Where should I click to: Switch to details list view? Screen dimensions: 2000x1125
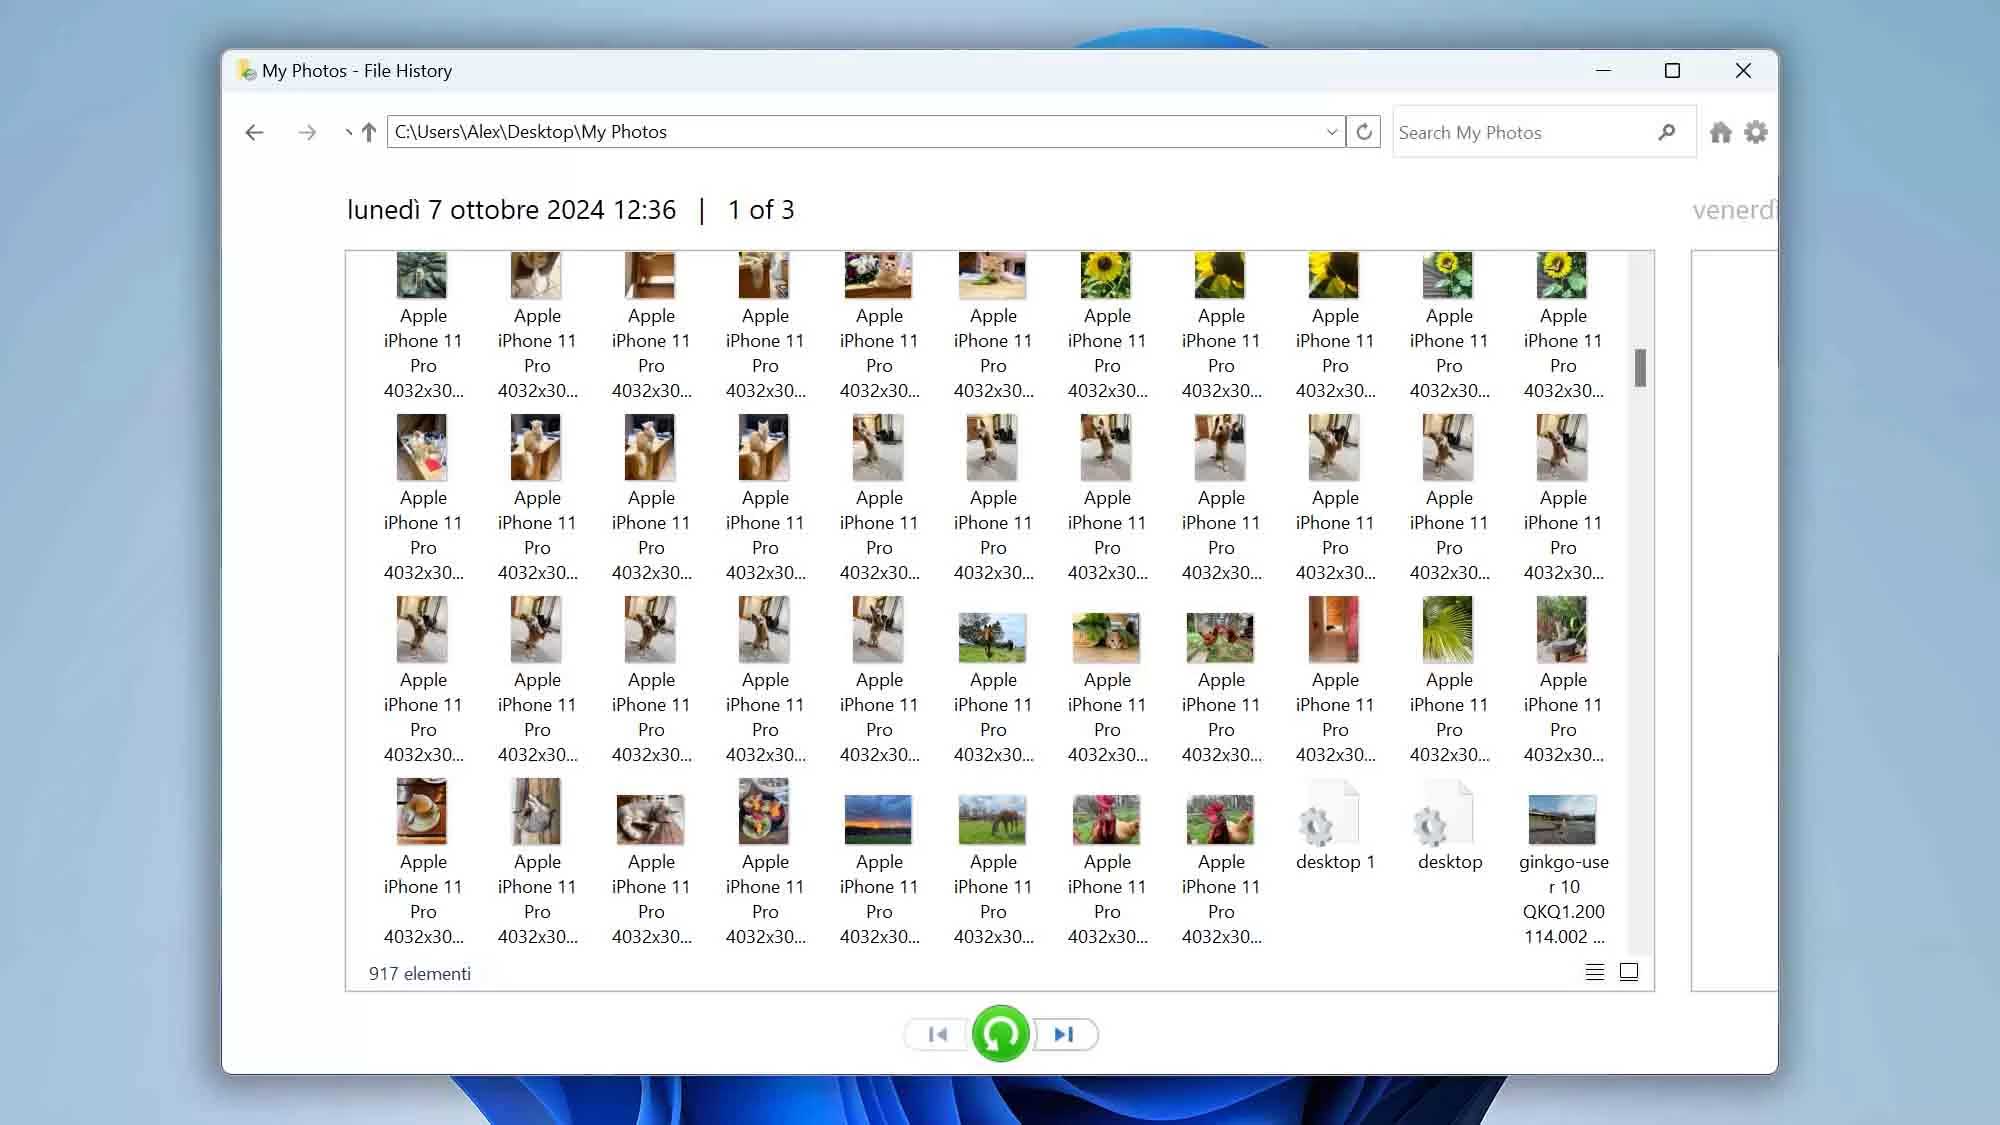click(1595, 972)
